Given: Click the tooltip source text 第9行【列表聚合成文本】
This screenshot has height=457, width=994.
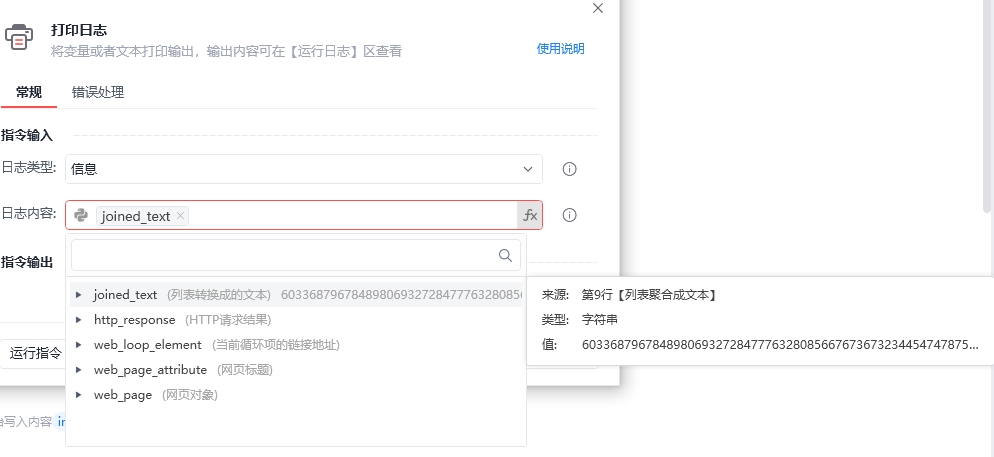Looking at the screenshot, I should (x=649, y=295).
